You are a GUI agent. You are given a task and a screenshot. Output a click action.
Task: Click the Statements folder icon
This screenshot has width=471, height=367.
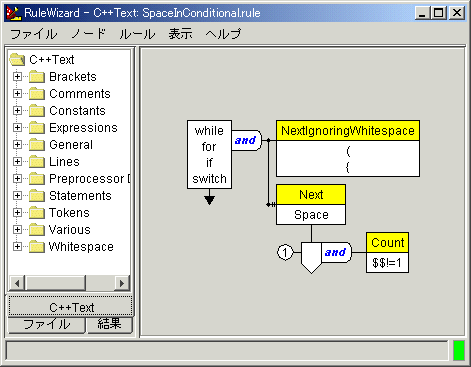click(x=37, y=196)
